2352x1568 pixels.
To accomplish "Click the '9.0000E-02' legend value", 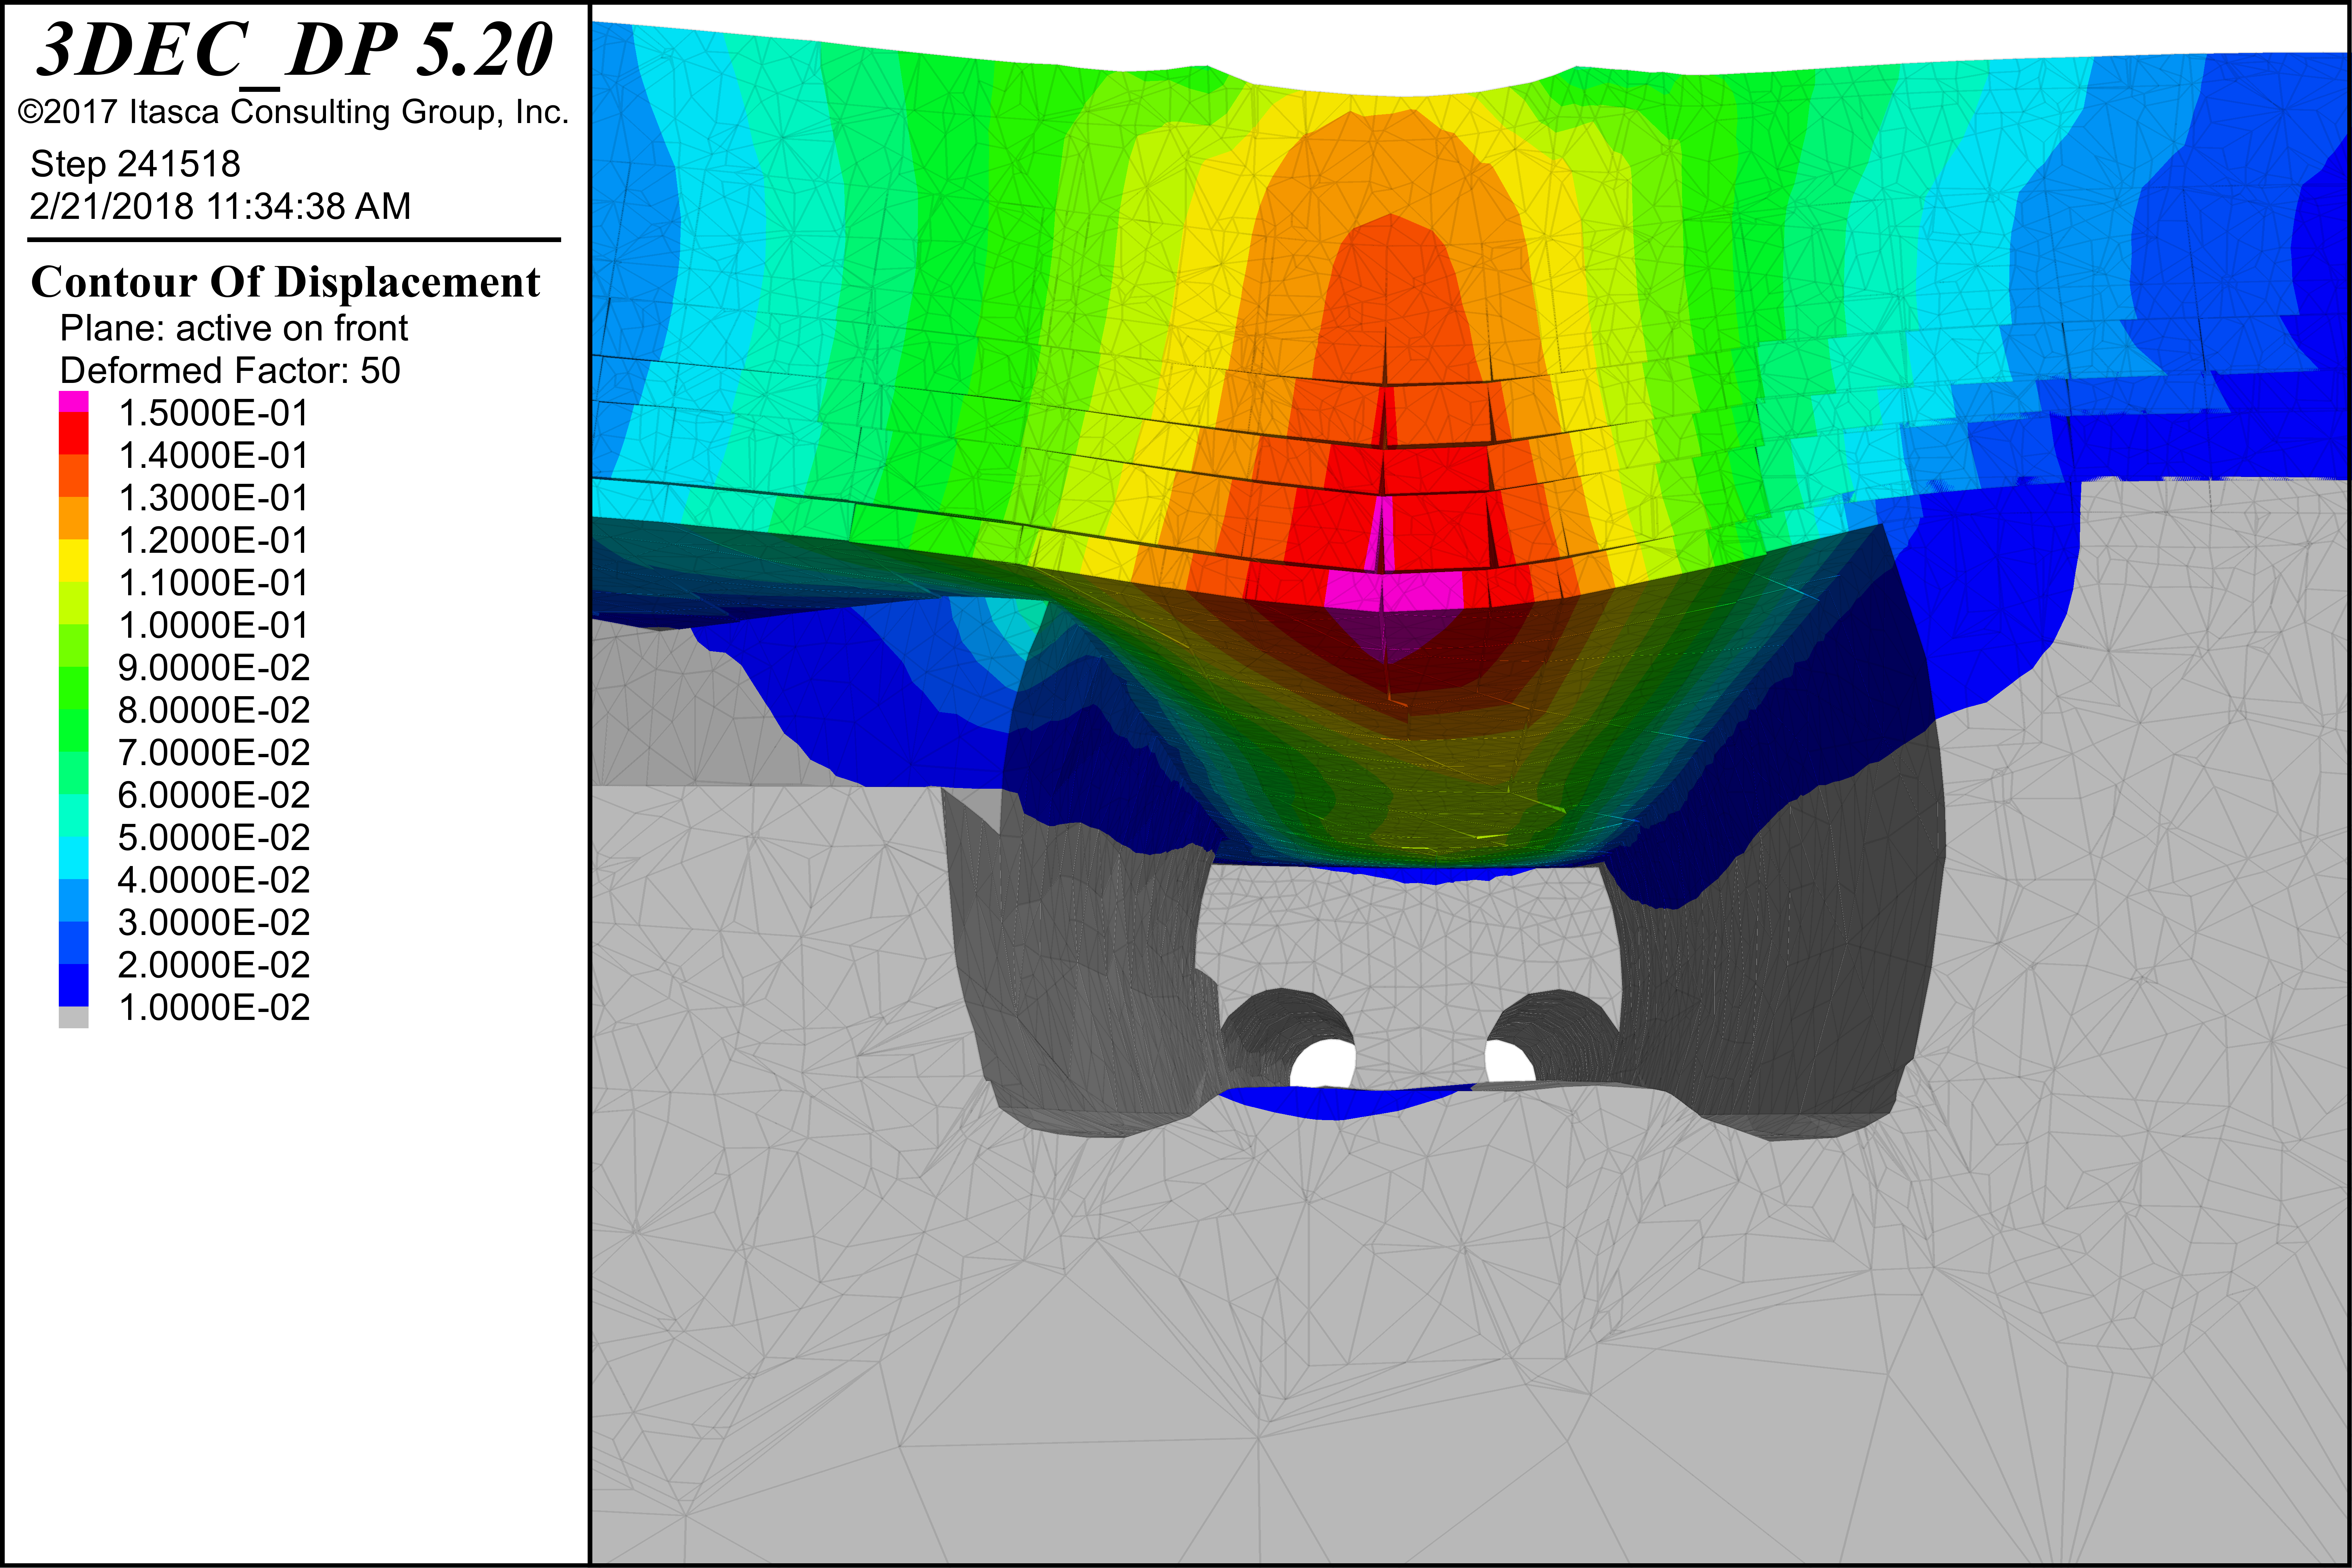I will tap(214, 668).
